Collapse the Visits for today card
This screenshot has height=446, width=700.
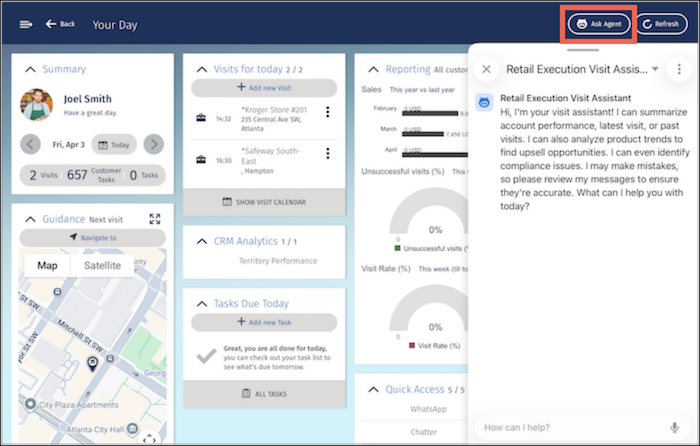pyautogui.click(x=202, y=70)
